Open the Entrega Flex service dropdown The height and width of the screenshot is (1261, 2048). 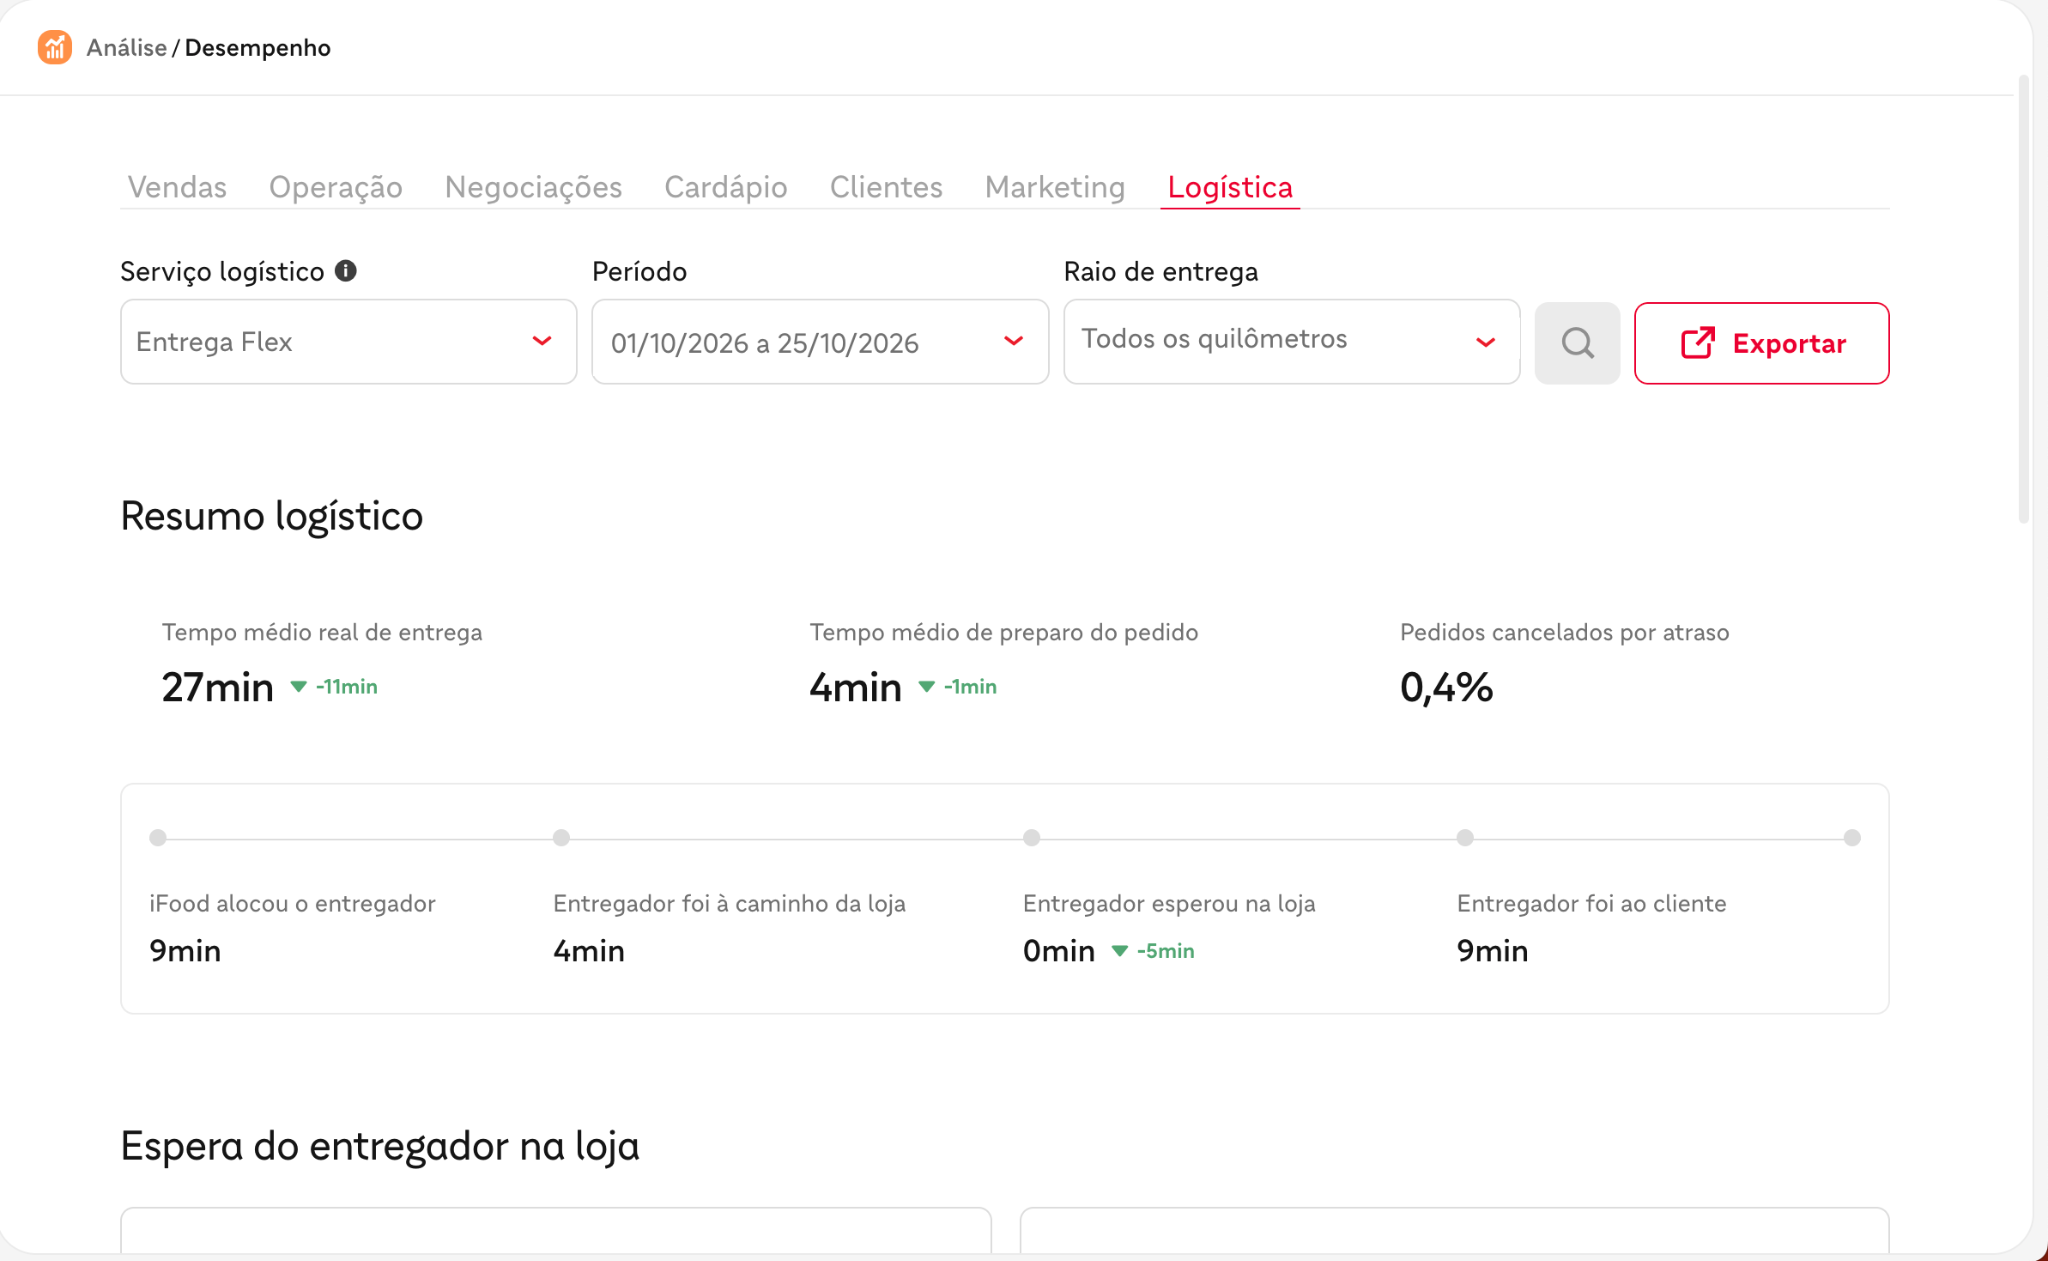pyautogui.click(x=348, y=342)
